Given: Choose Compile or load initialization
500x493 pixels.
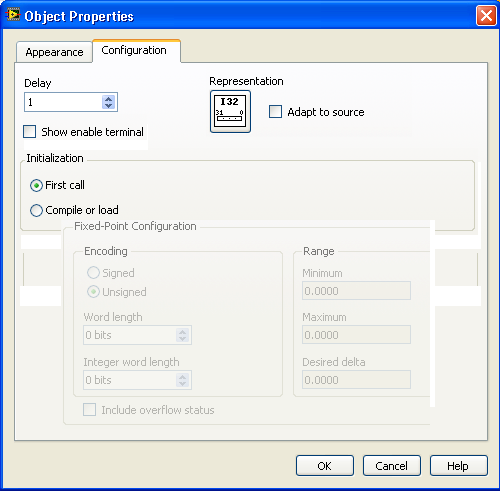Looking at the screenshot, I should pyautogui.click(x=36, y=210).
